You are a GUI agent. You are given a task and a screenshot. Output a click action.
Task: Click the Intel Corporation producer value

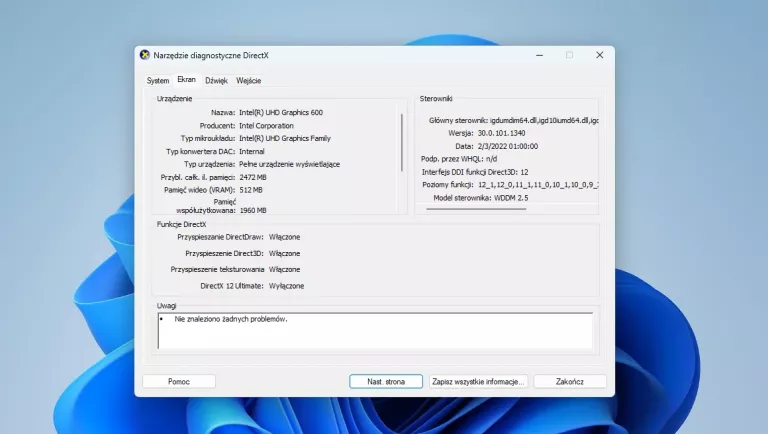266,126
